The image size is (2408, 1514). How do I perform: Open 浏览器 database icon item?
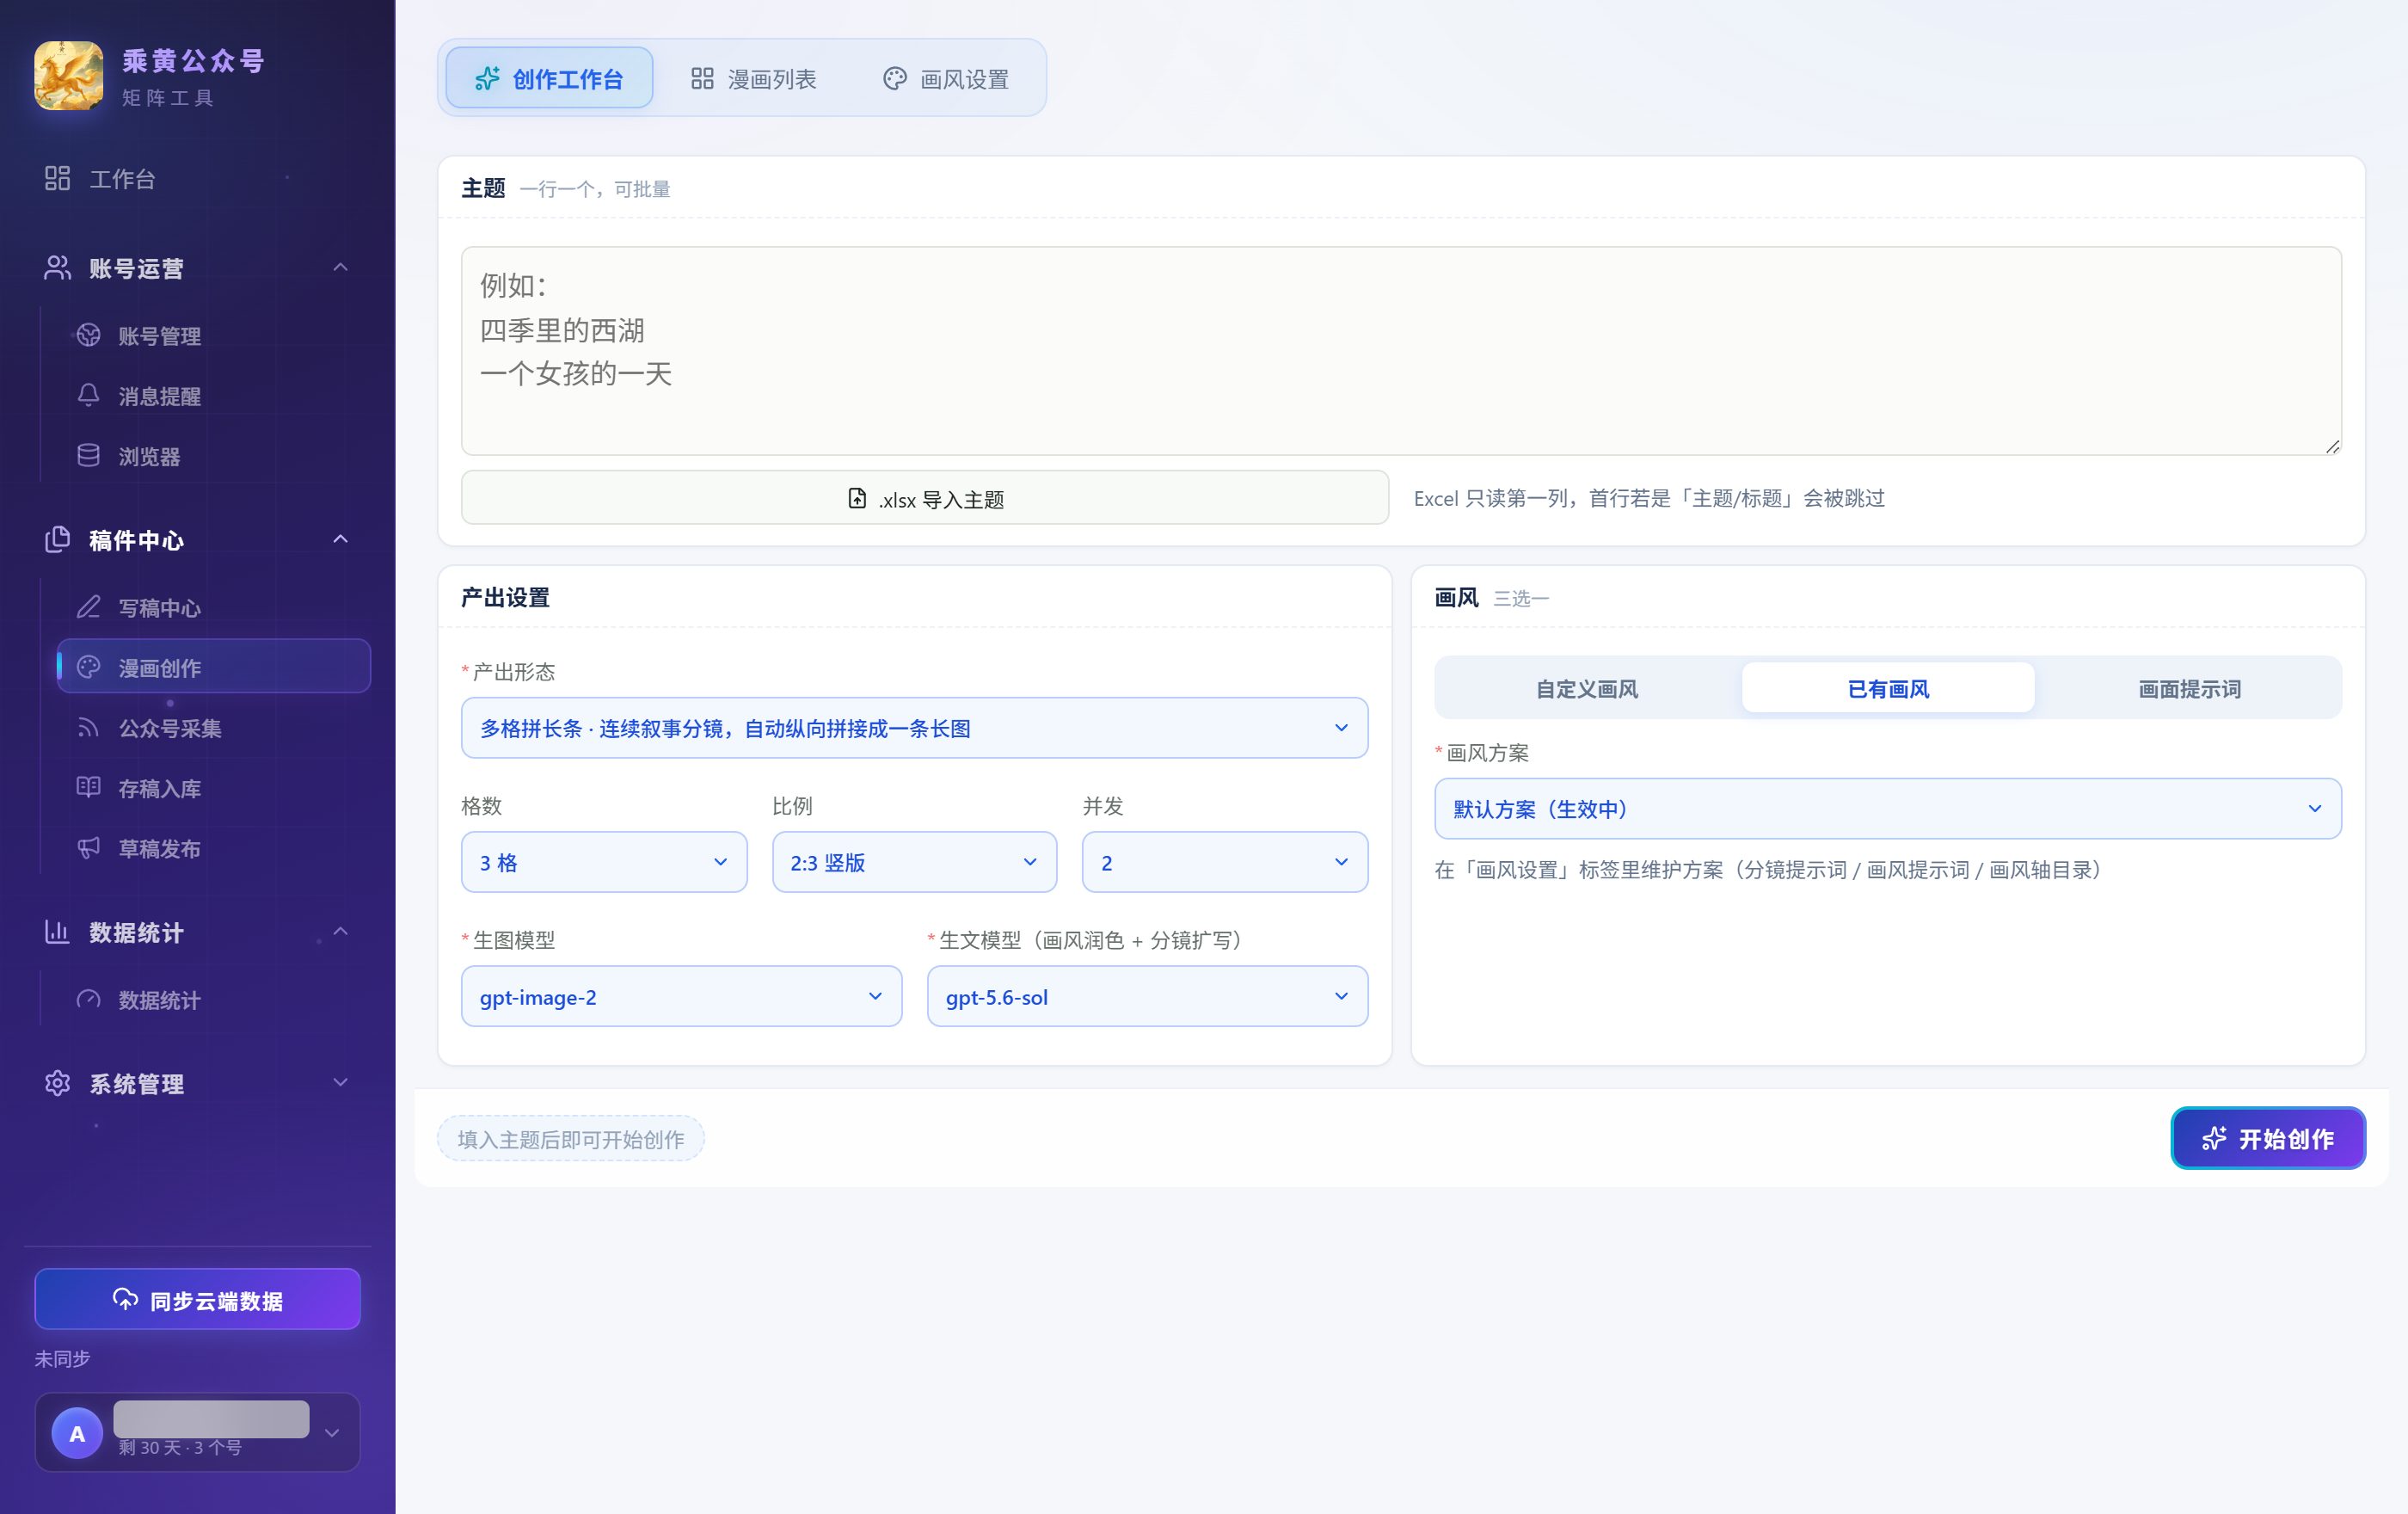[x=88, y=456]
